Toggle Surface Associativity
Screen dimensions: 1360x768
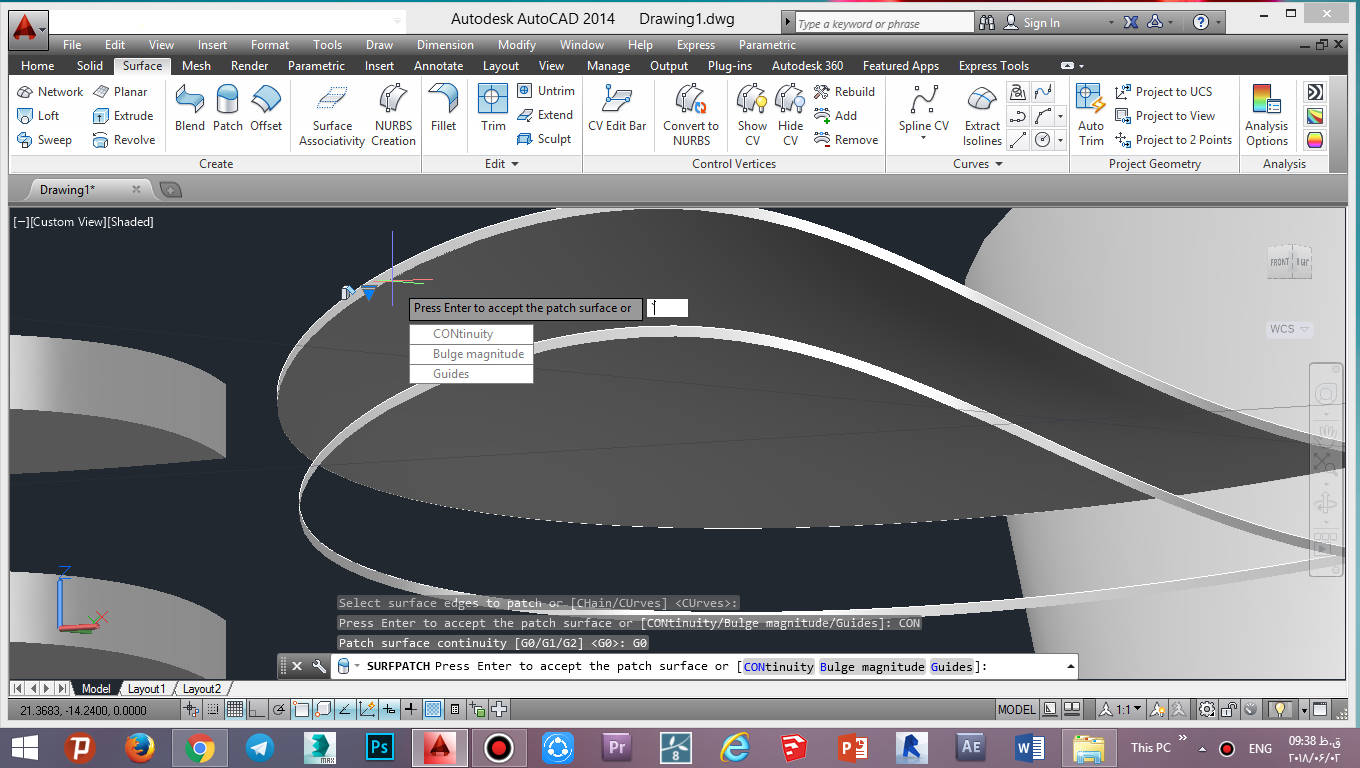[x=332, y=115]
